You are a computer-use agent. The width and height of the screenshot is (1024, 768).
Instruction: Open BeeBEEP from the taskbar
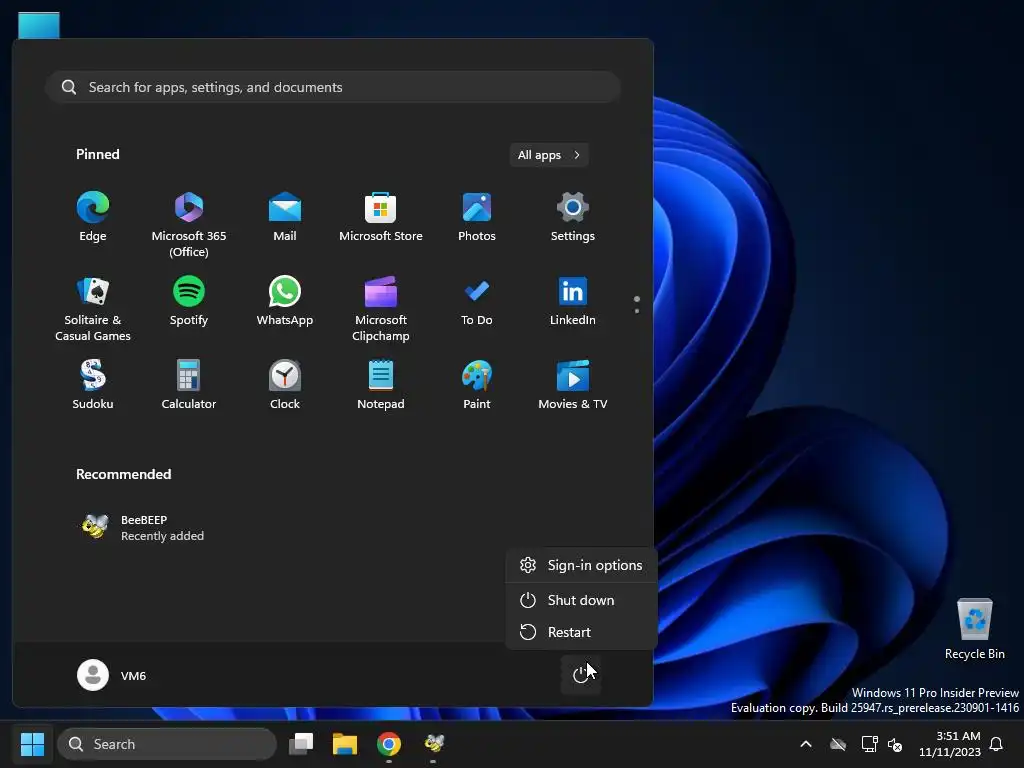434,744
